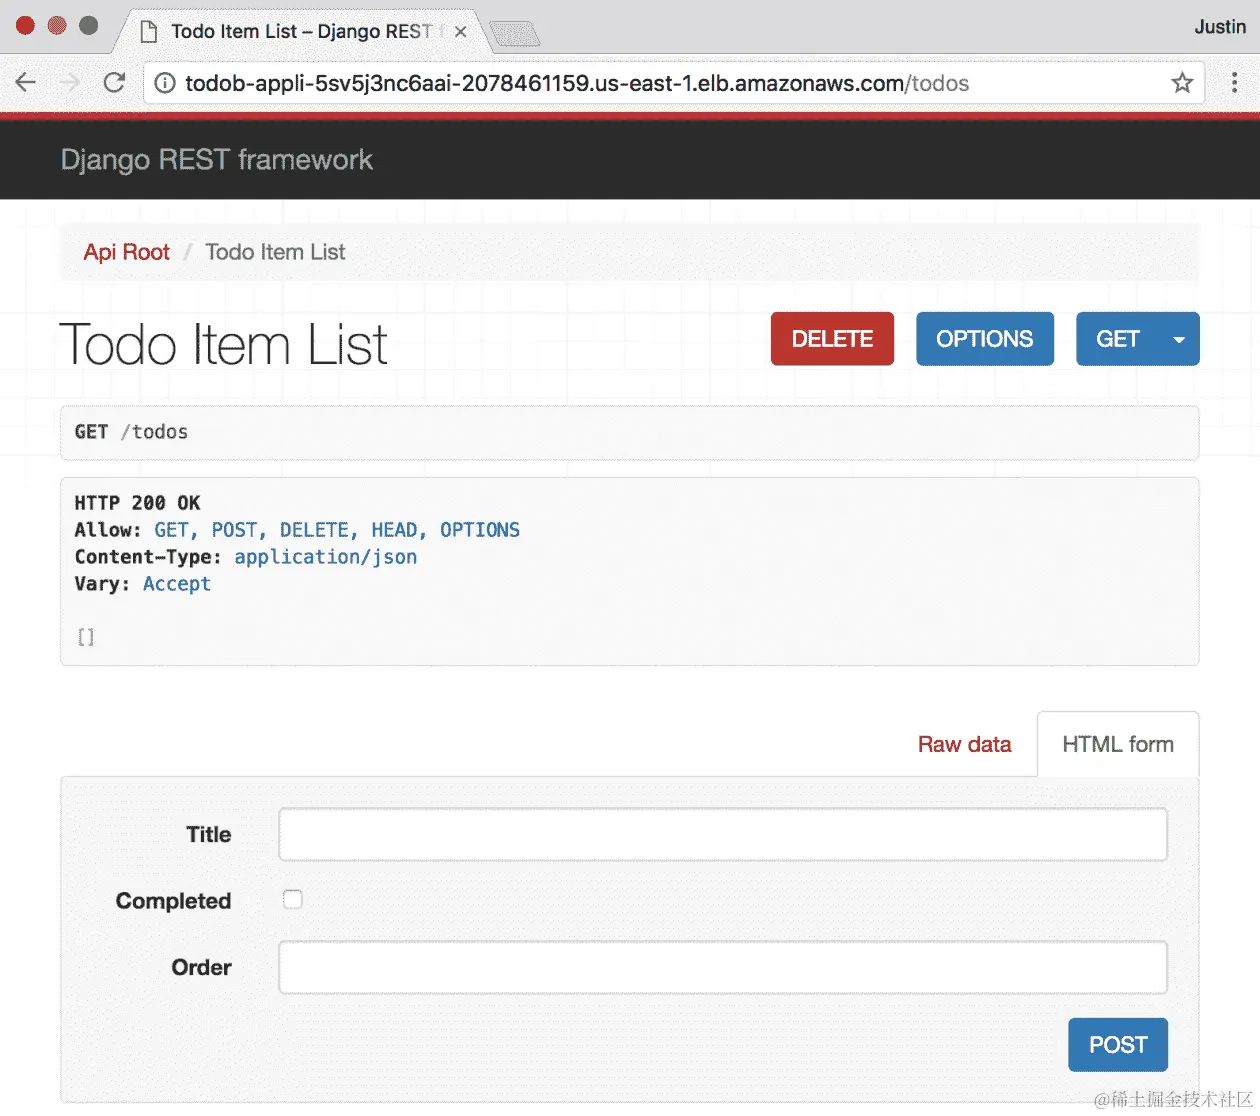Screen dimensions: 1260x1116
Task: Open the Django REST framework brand link
Action: pyautogui.click(x=216, y=160)
